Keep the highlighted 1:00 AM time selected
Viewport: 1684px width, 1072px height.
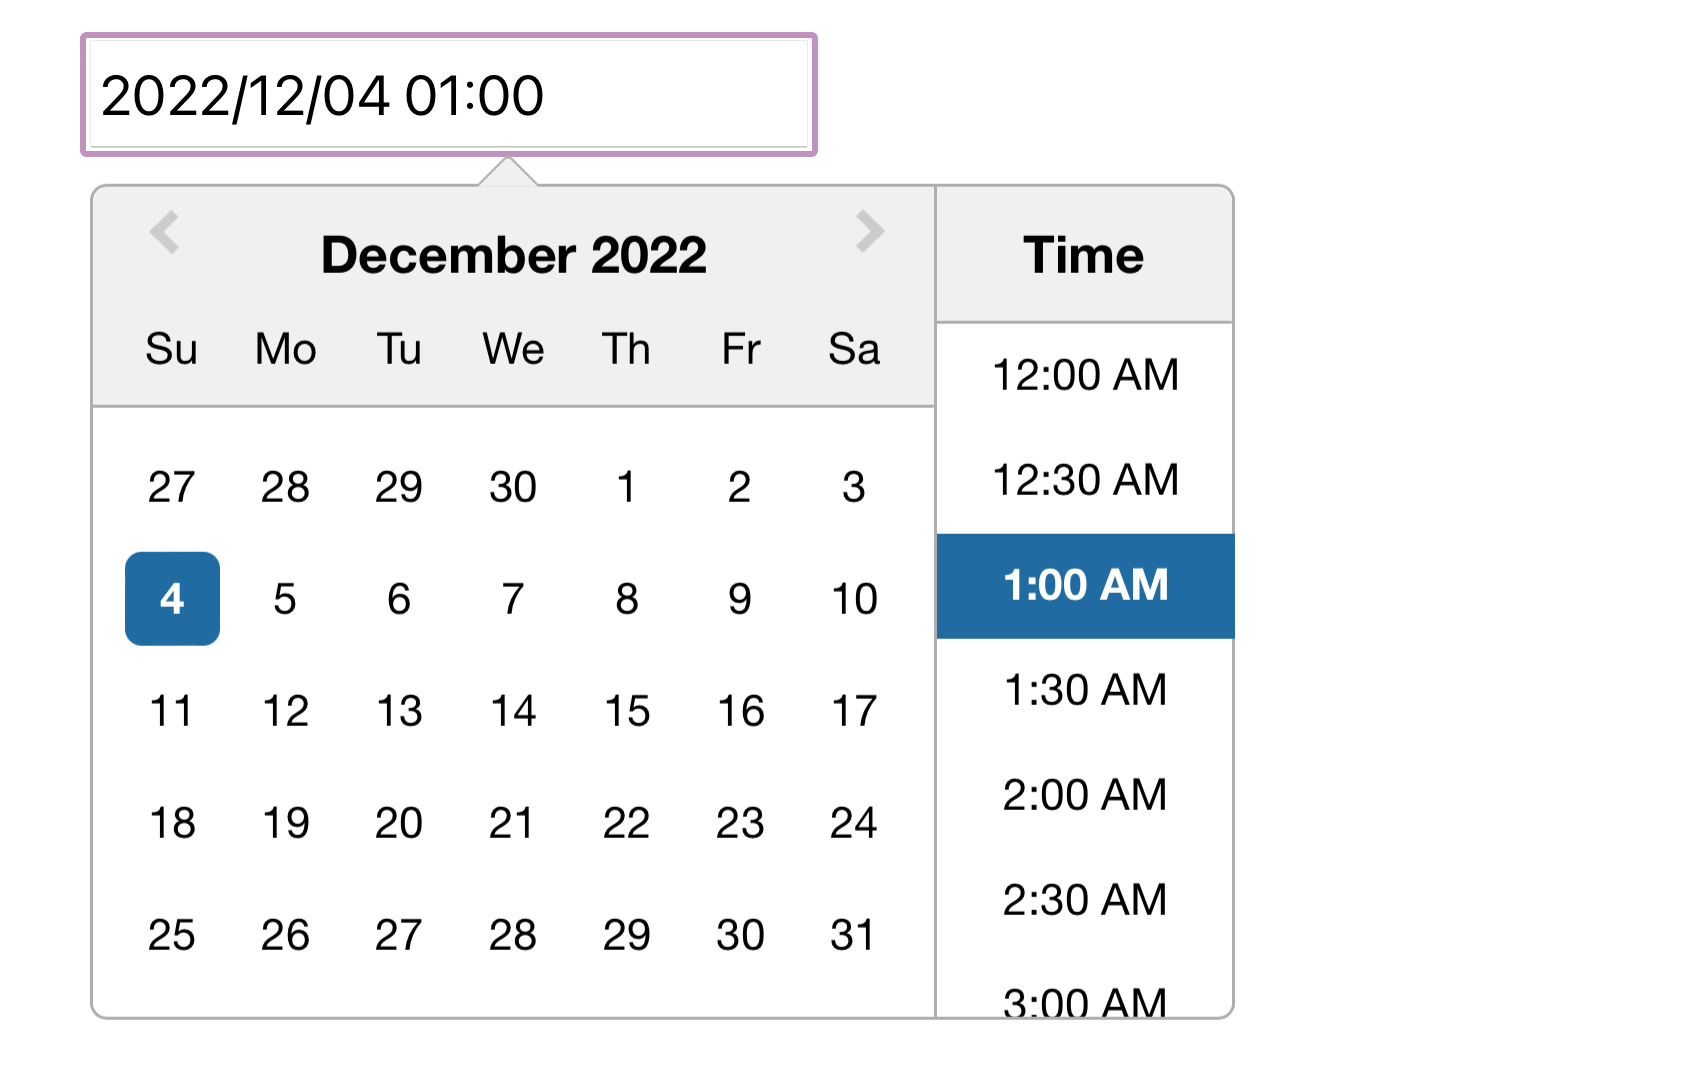1085,586
